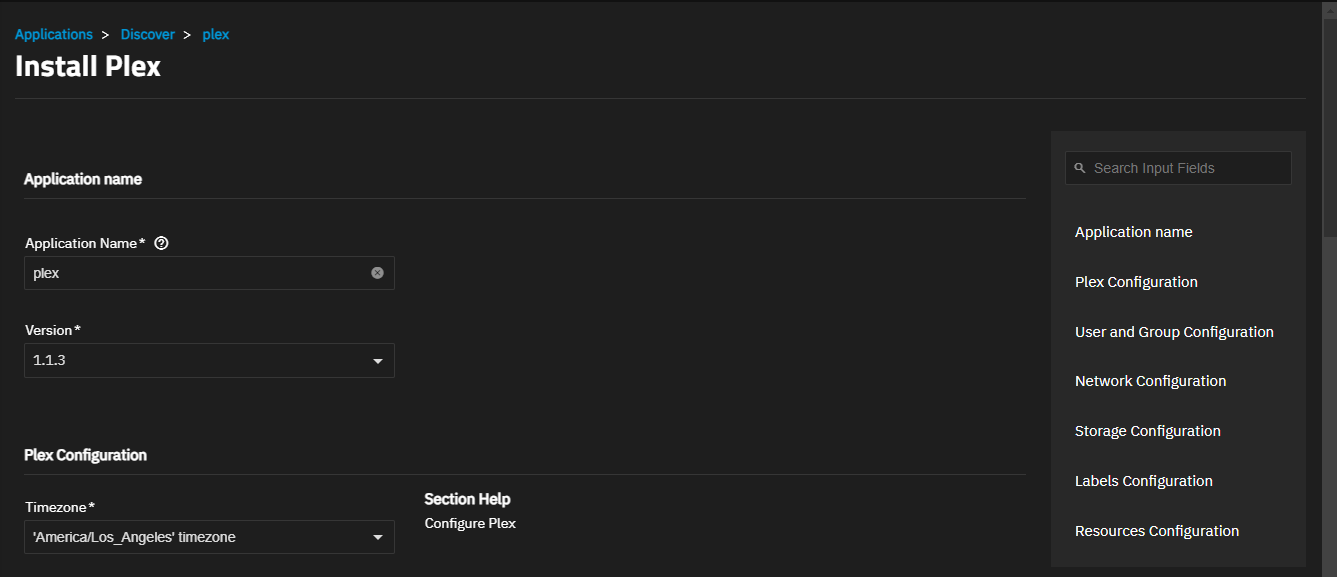Click the Application Name help question mark icon
Viewport: 1337px width, 577px height.
click(161, 243)
